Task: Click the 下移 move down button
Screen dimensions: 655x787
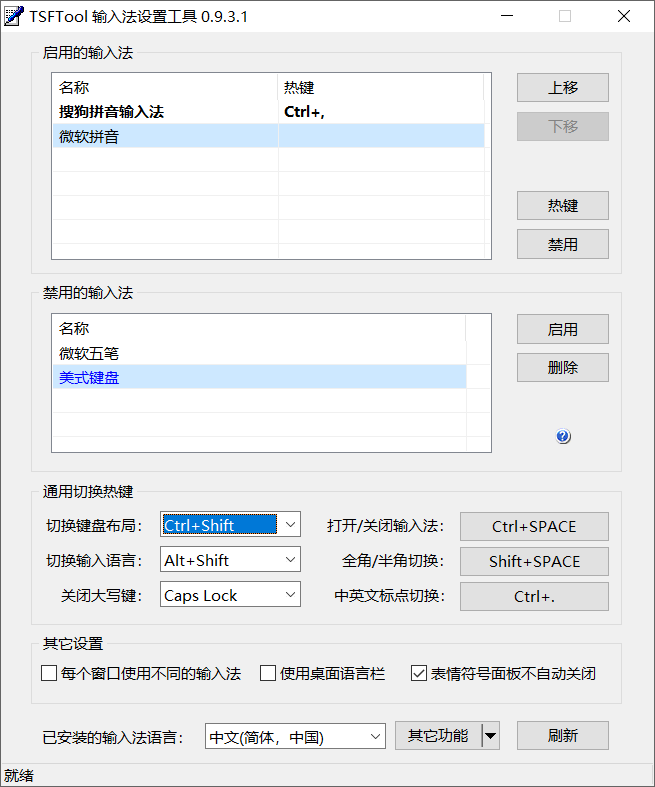Action: coord(563,126)
